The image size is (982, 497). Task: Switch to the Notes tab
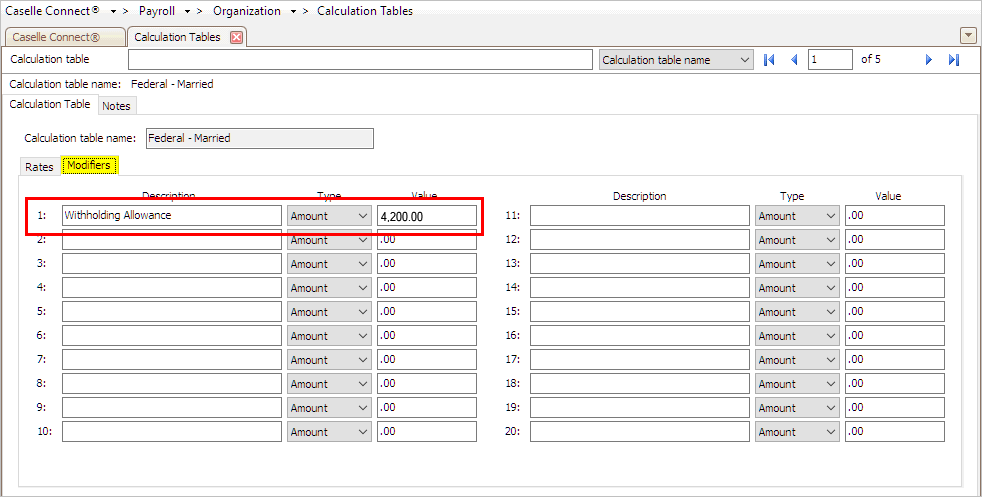point(116,106)
